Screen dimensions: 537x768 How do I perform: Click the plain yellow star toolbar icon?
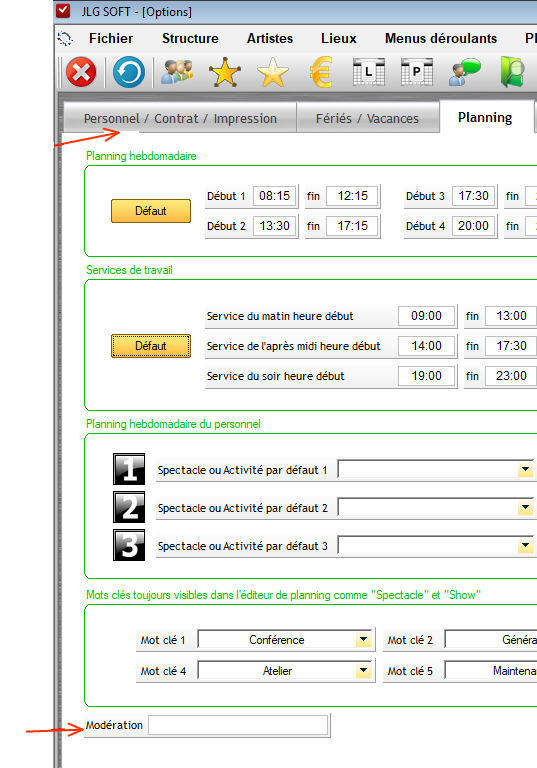click(x=272, y=72)
